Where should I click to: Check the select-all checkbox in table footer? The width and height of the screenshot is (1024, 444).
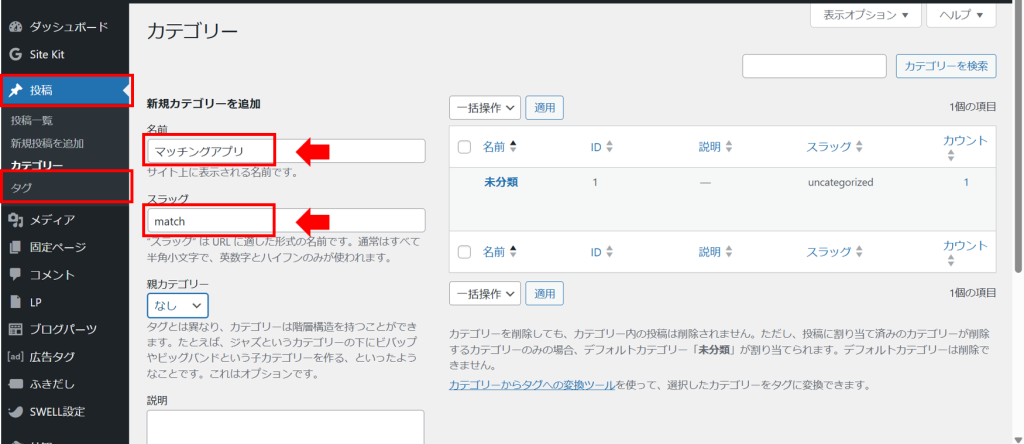(464, 252)
